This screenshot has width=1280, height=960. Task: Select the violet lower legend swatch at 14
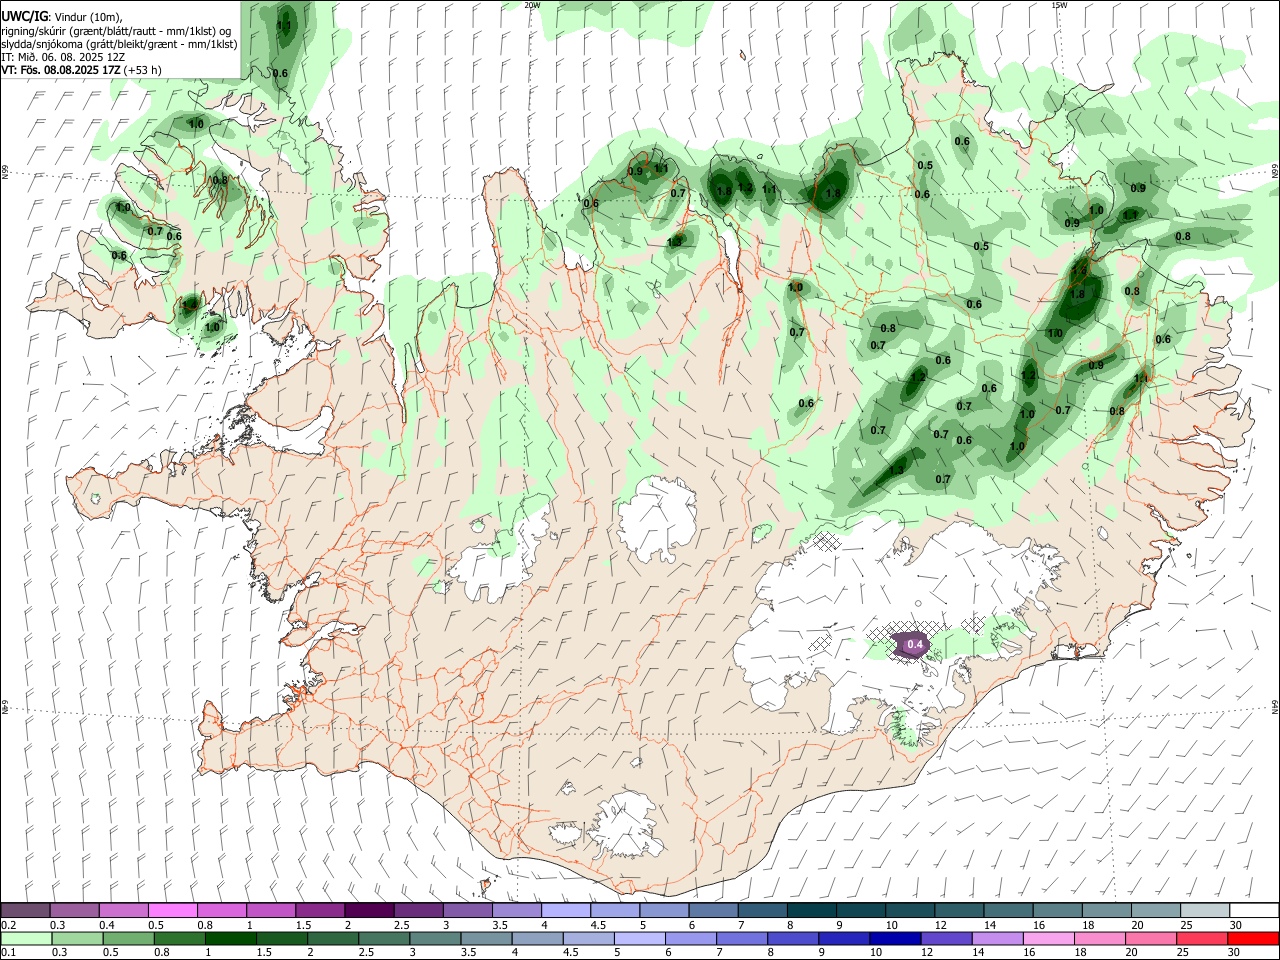996,938
